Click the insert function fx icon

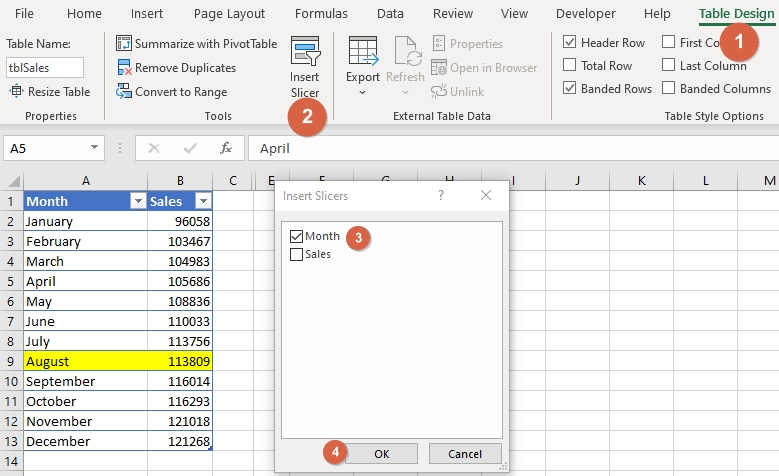point(226,148)
